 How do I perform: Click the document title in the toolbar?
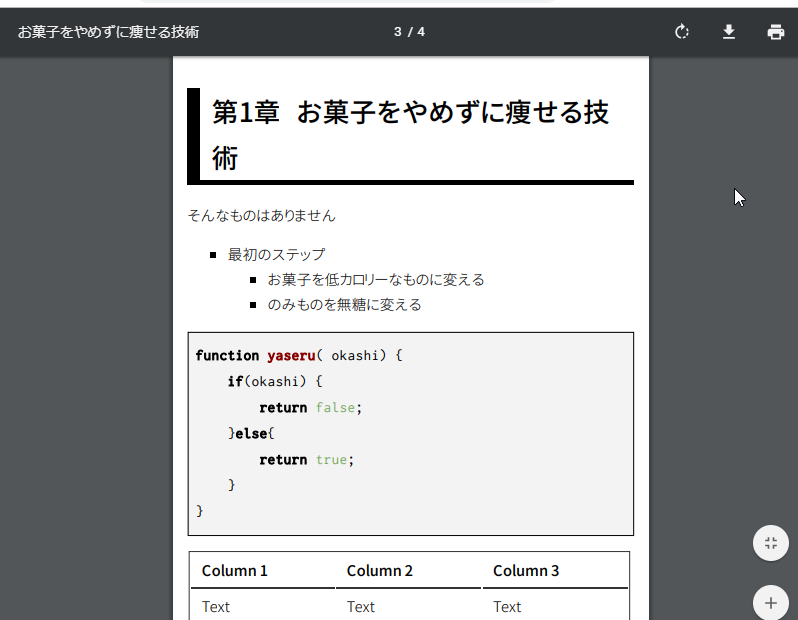(108, 32)
